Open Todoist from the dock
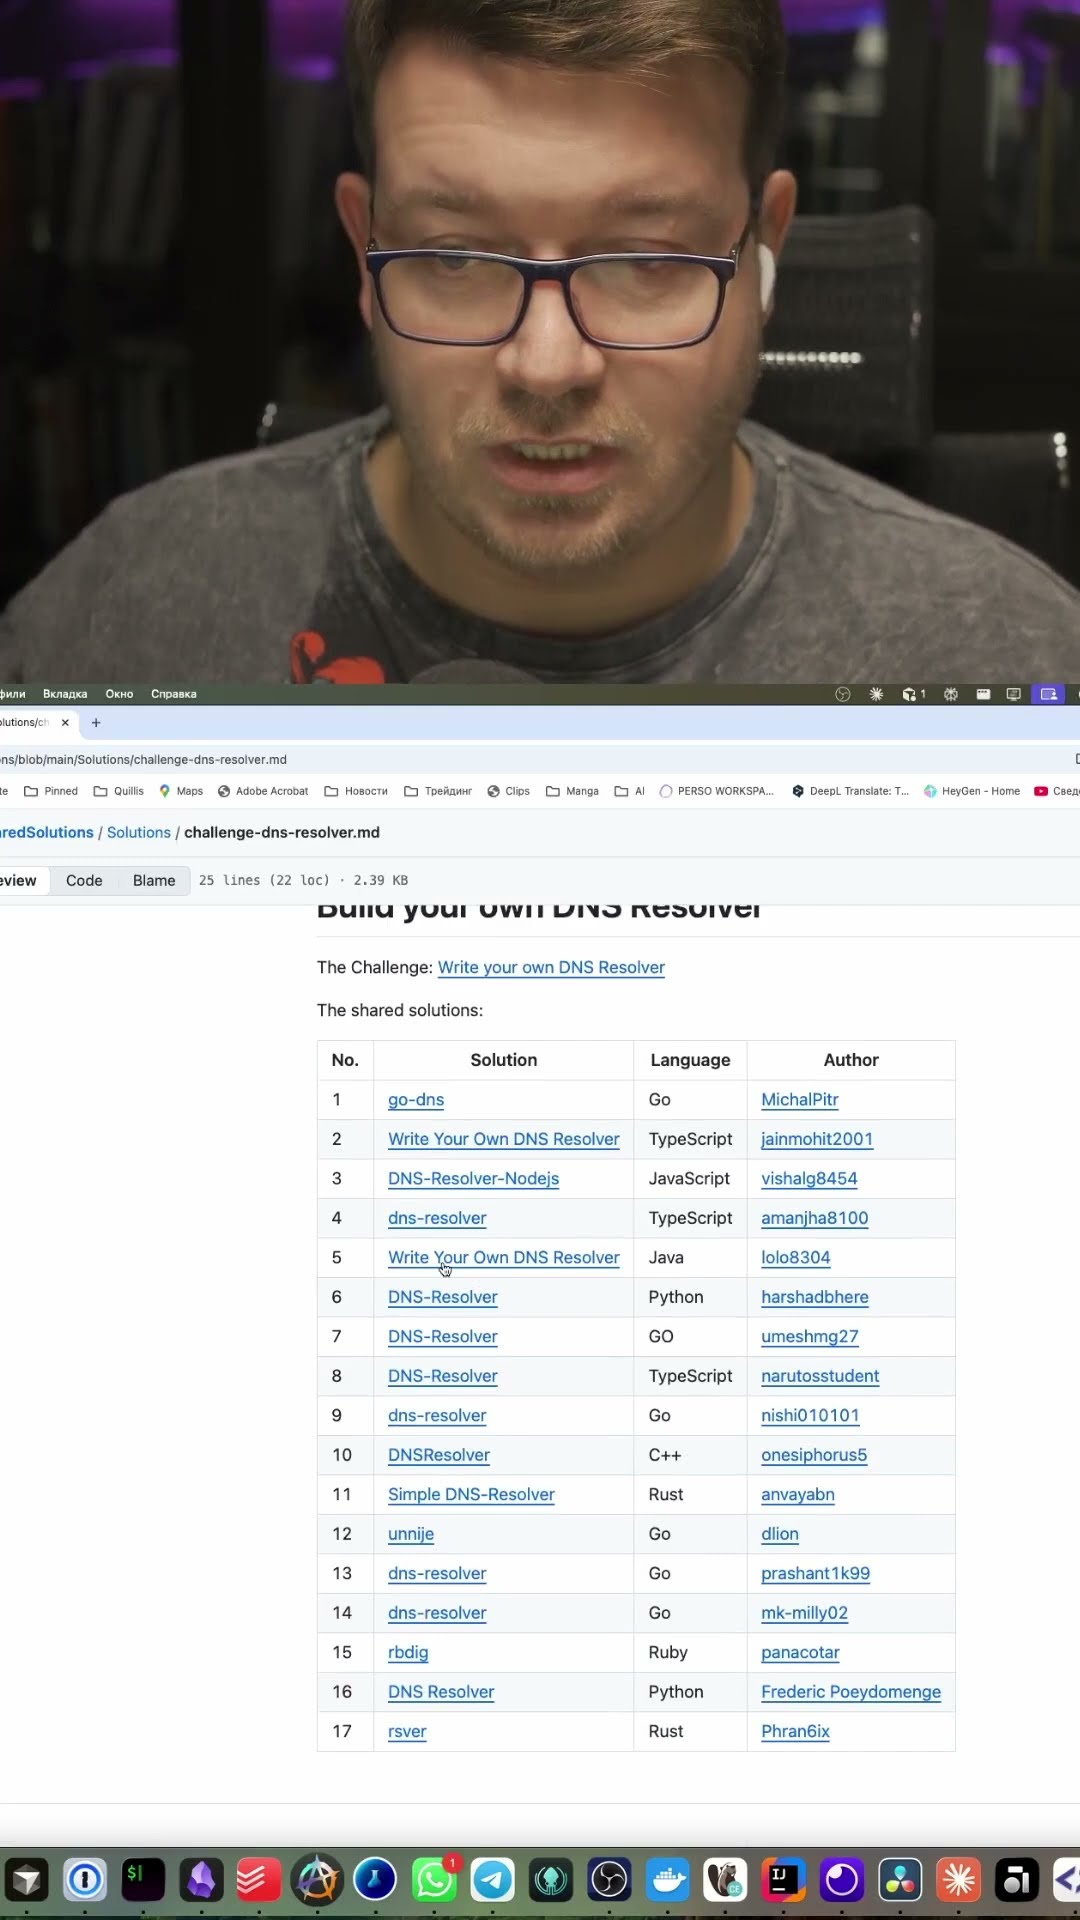This screenshot has height=1920, width=1080. pos(259,1880)
